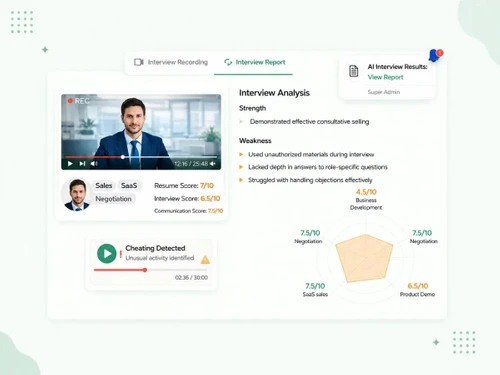Viewport: 500px width, 375px height.
Task: Click the 12:16 / 25:48 video time
Action: click(x=191, y=164)
